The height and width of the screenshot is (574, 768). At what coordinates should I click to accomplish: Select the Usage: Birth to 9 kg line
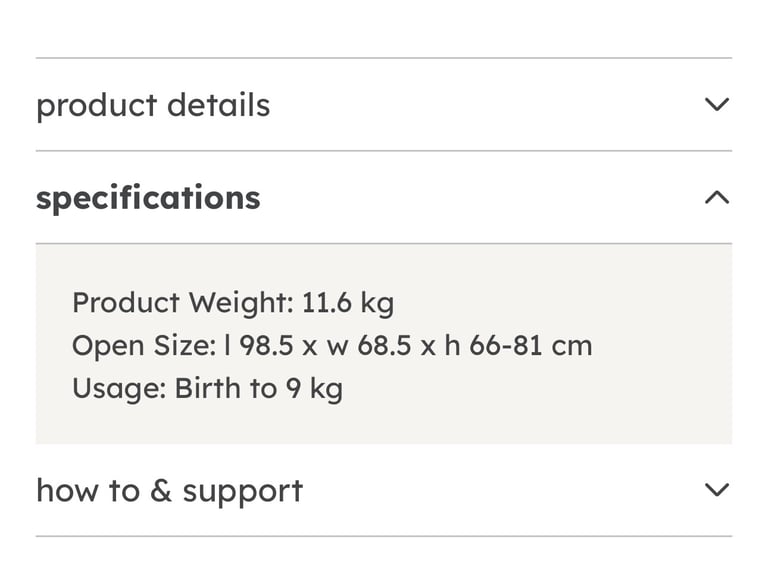pos(207,388)
